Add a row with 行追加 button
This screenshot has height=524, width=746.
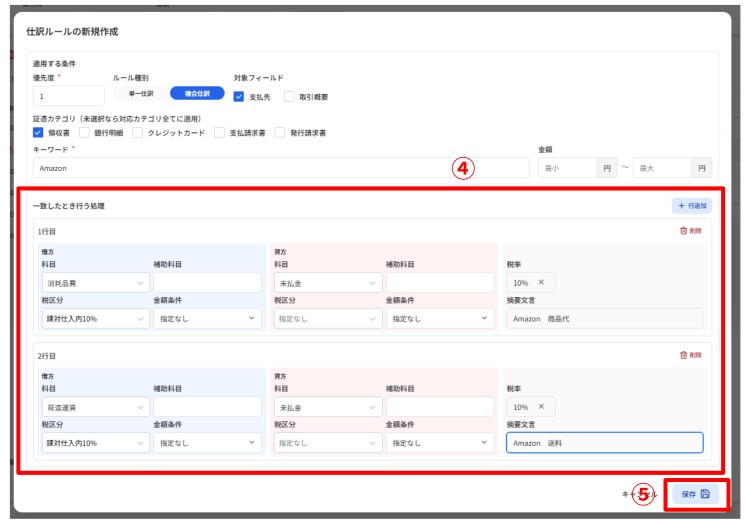692,206
